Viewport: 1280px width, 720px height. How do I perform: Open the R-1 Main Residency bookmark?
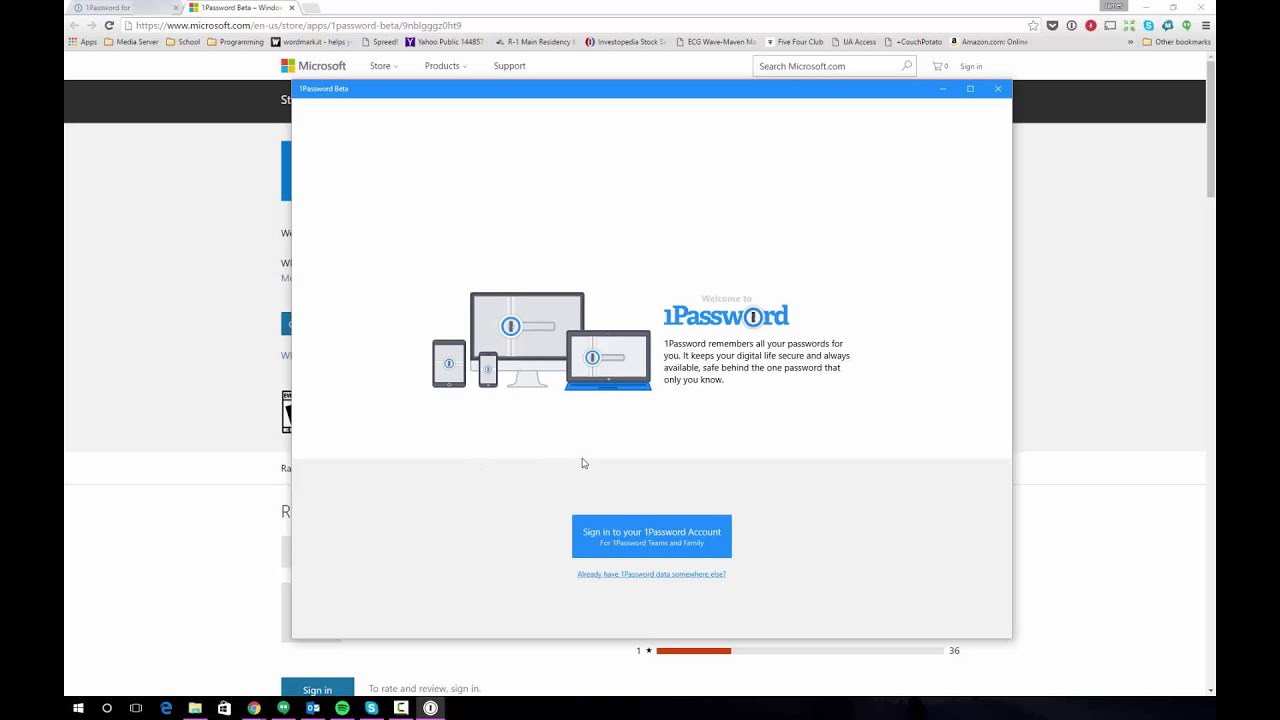coord(535,42)
